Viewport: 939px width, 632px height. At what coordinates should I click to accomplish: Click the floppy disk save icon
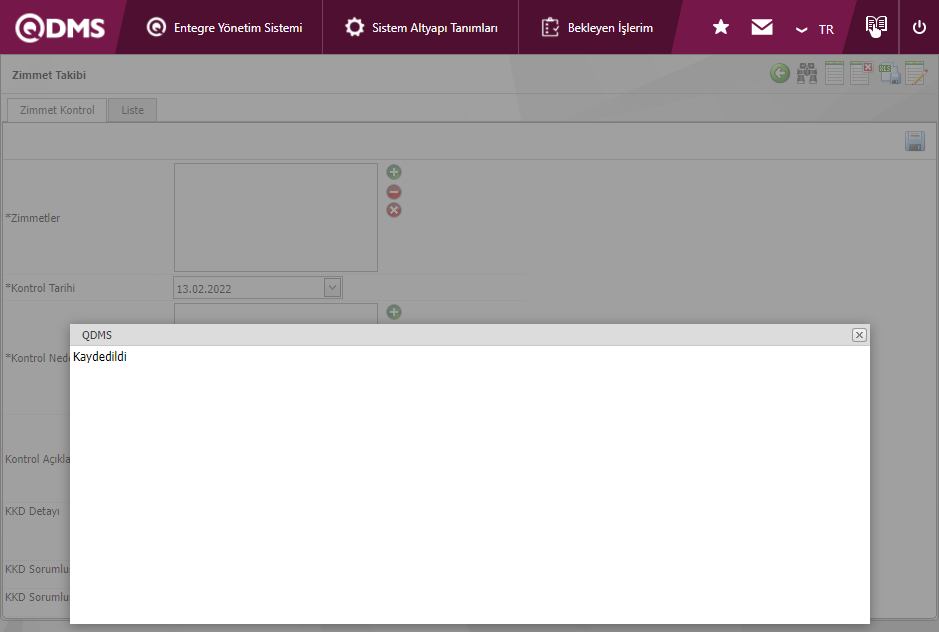tap(914, 141)
